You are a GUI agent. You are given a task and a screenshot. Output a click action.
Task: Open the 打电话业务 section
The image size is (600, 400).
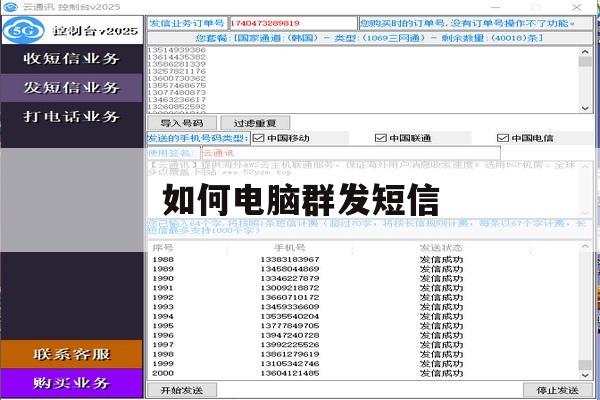(x=72, y=116)
